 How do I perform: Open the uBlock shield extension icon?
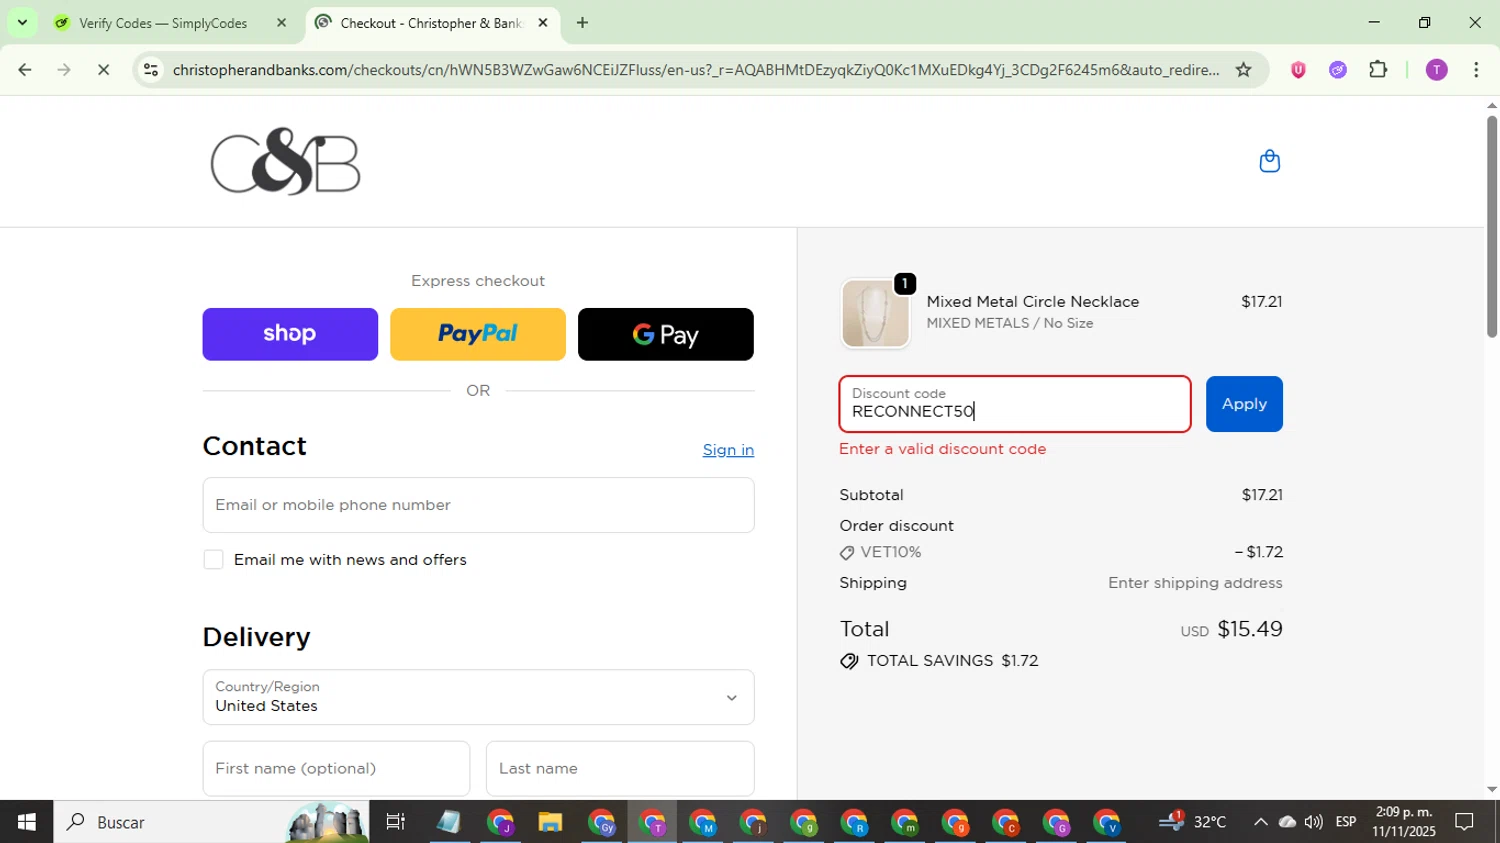1298,70
